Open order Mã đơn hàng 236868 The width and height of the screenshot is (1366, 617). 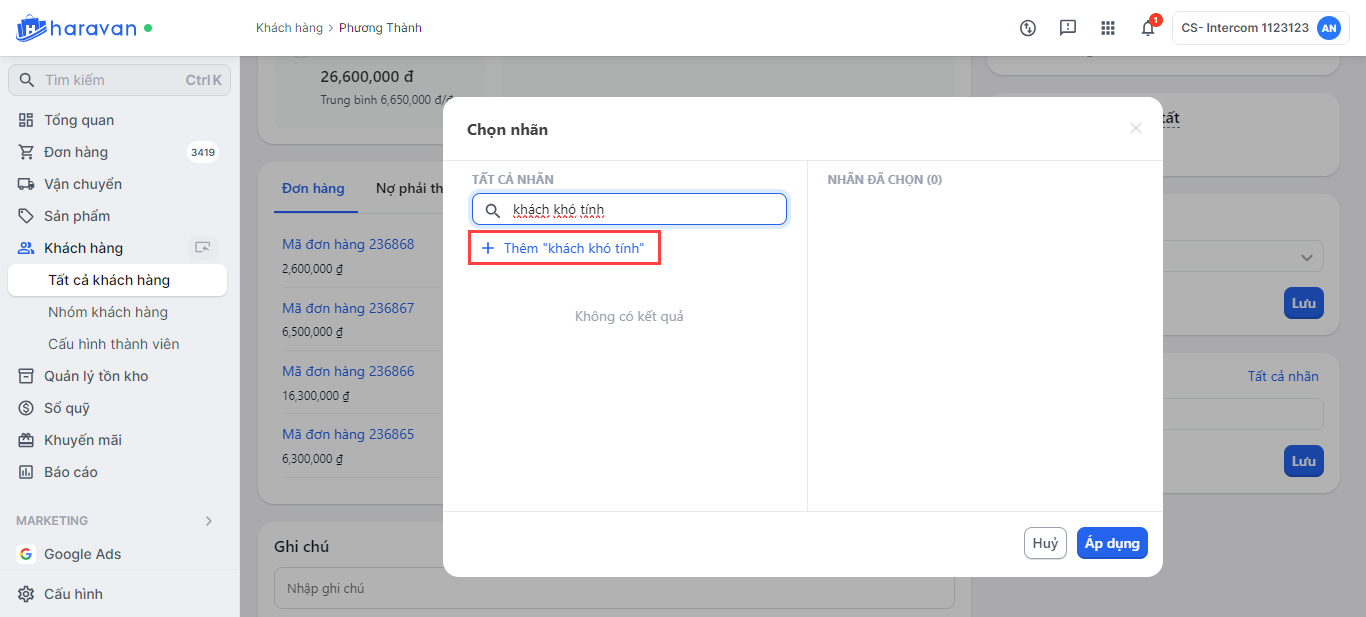348,244
